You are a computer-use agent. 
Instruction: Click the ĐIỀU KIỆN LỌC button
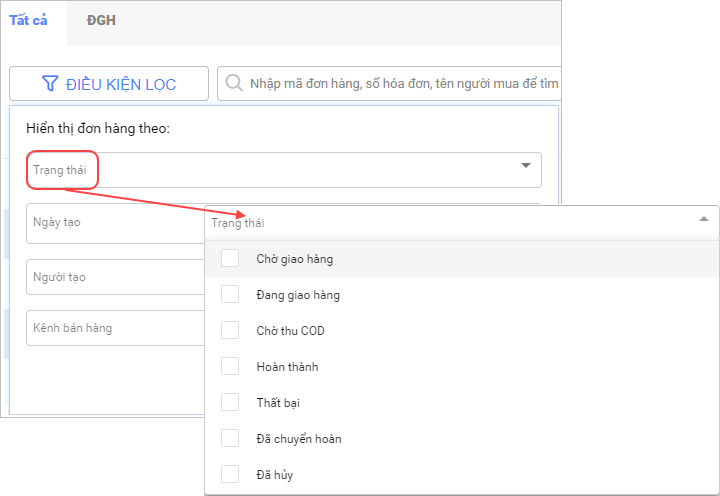109,84
